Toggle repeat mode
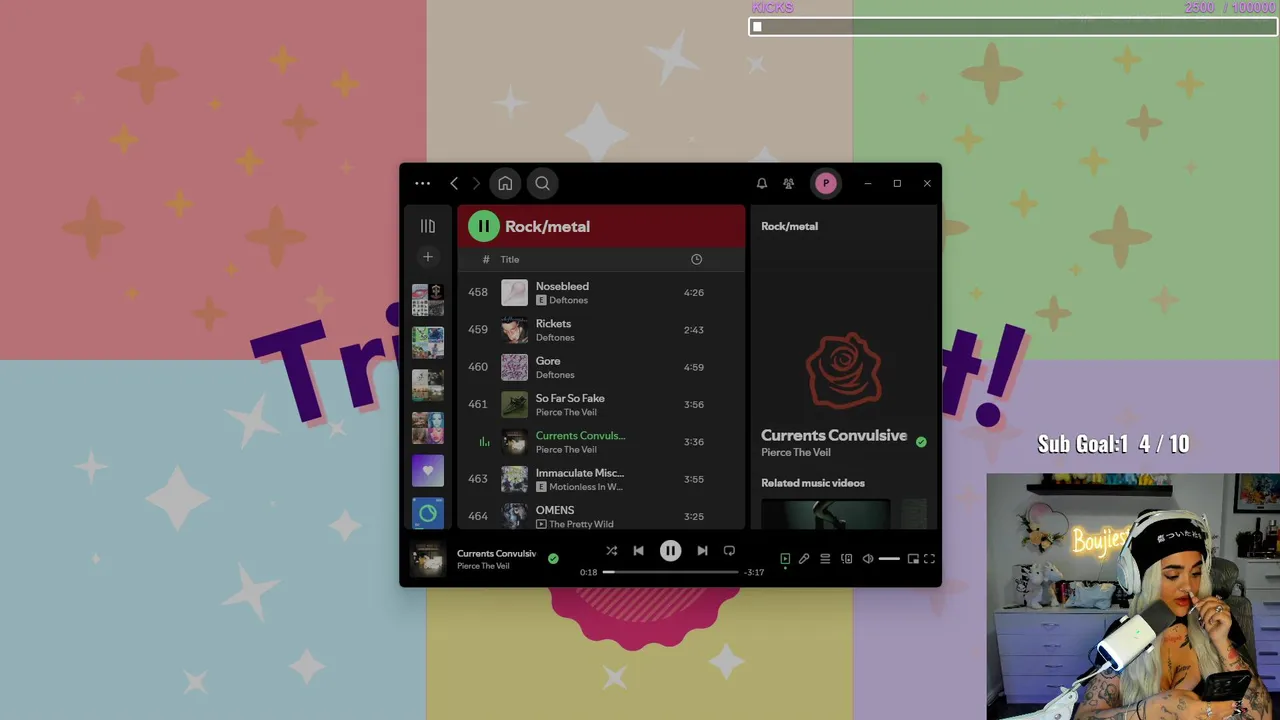The height and width of the screenshot is (720, 1280). pyautogui.click(x=729, y=551)
